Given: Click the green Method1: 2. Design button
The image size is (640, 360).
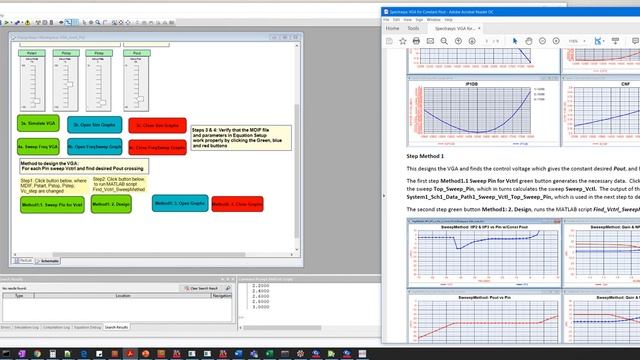Looking at the screenshot, I should pos(111,204).
